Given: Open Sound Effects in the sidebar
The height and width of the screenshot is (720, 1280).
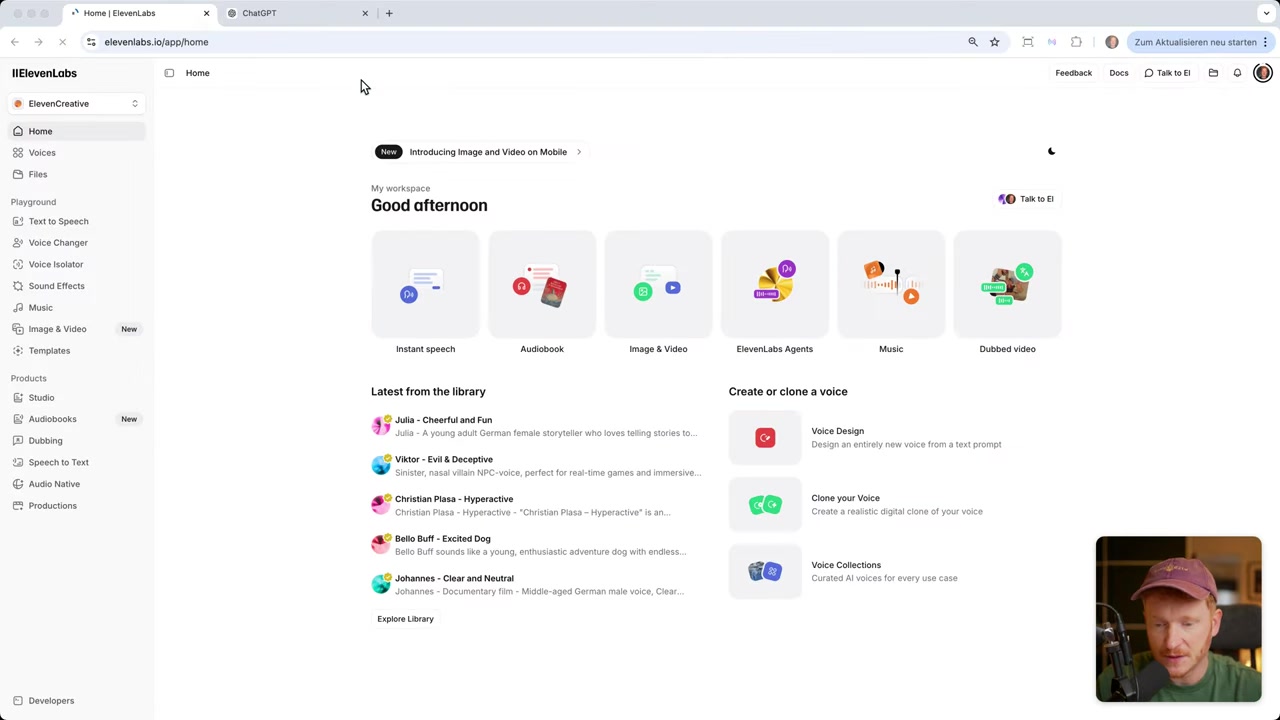Looking at the screenshot, I should tap(76, 286).
